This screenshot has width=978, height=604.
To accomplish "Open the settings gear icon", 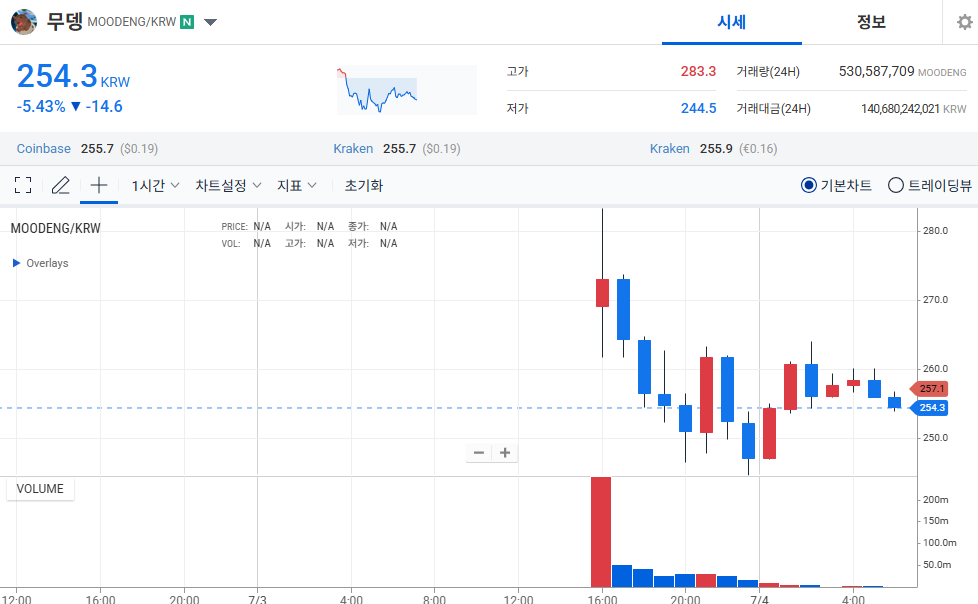I will (x=964, y=22).
